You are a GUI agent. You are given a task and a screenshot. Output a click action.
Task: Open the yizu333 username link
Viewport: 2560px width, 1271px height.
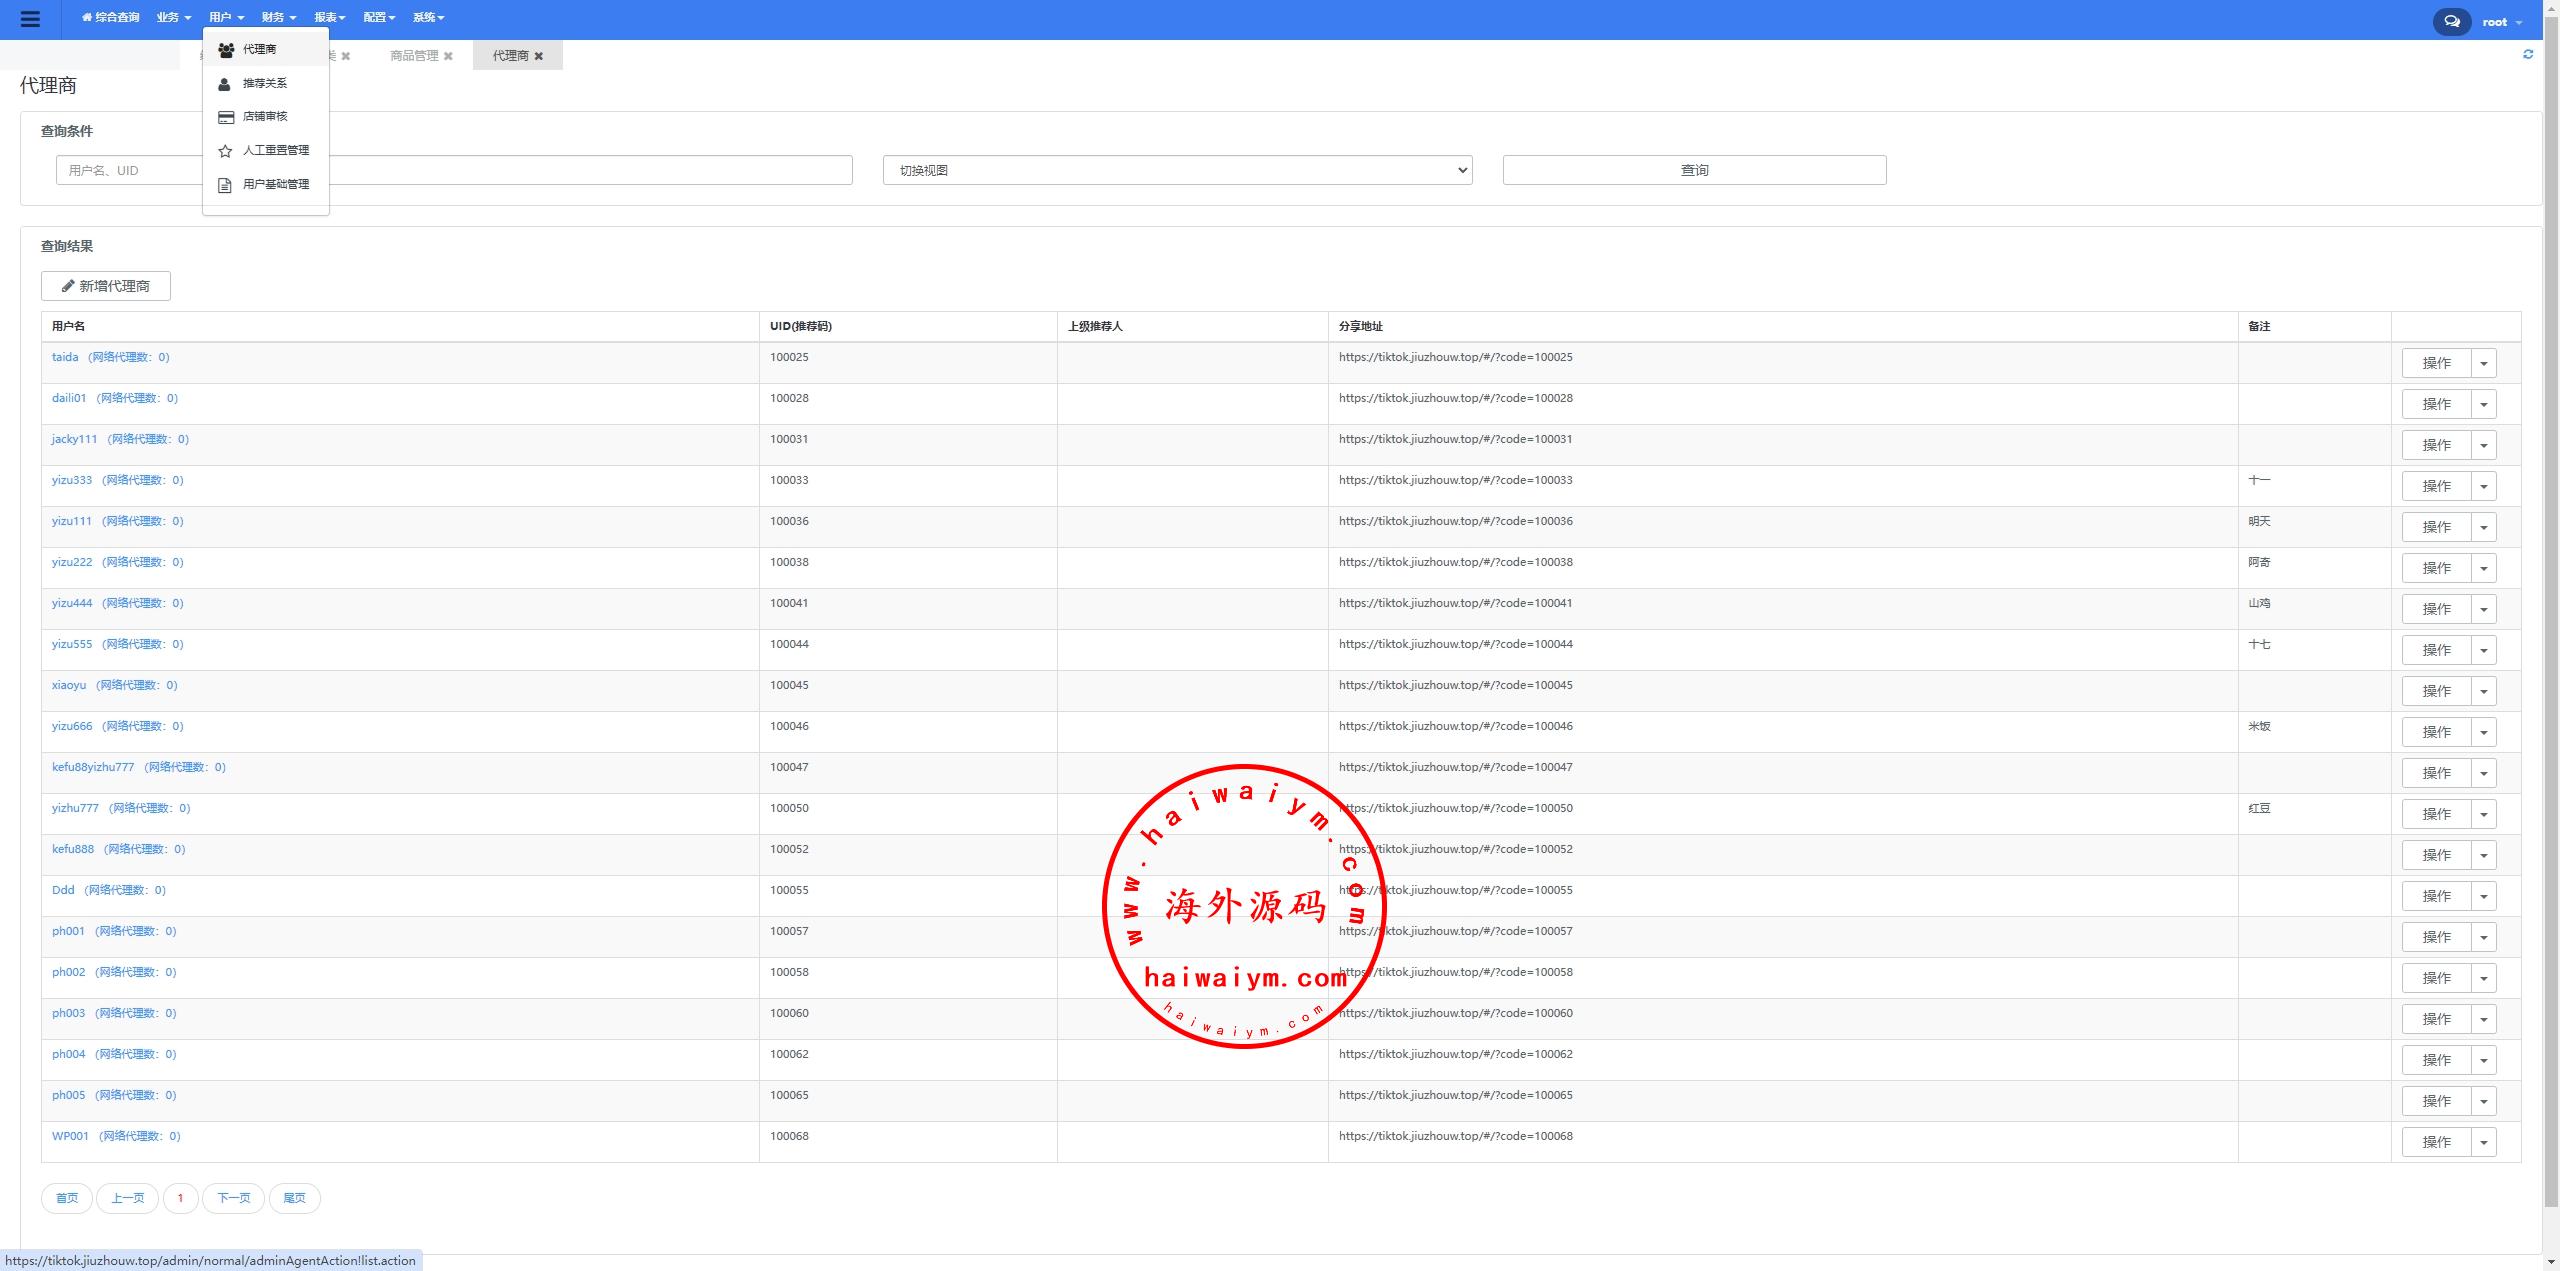pos(72,480)
